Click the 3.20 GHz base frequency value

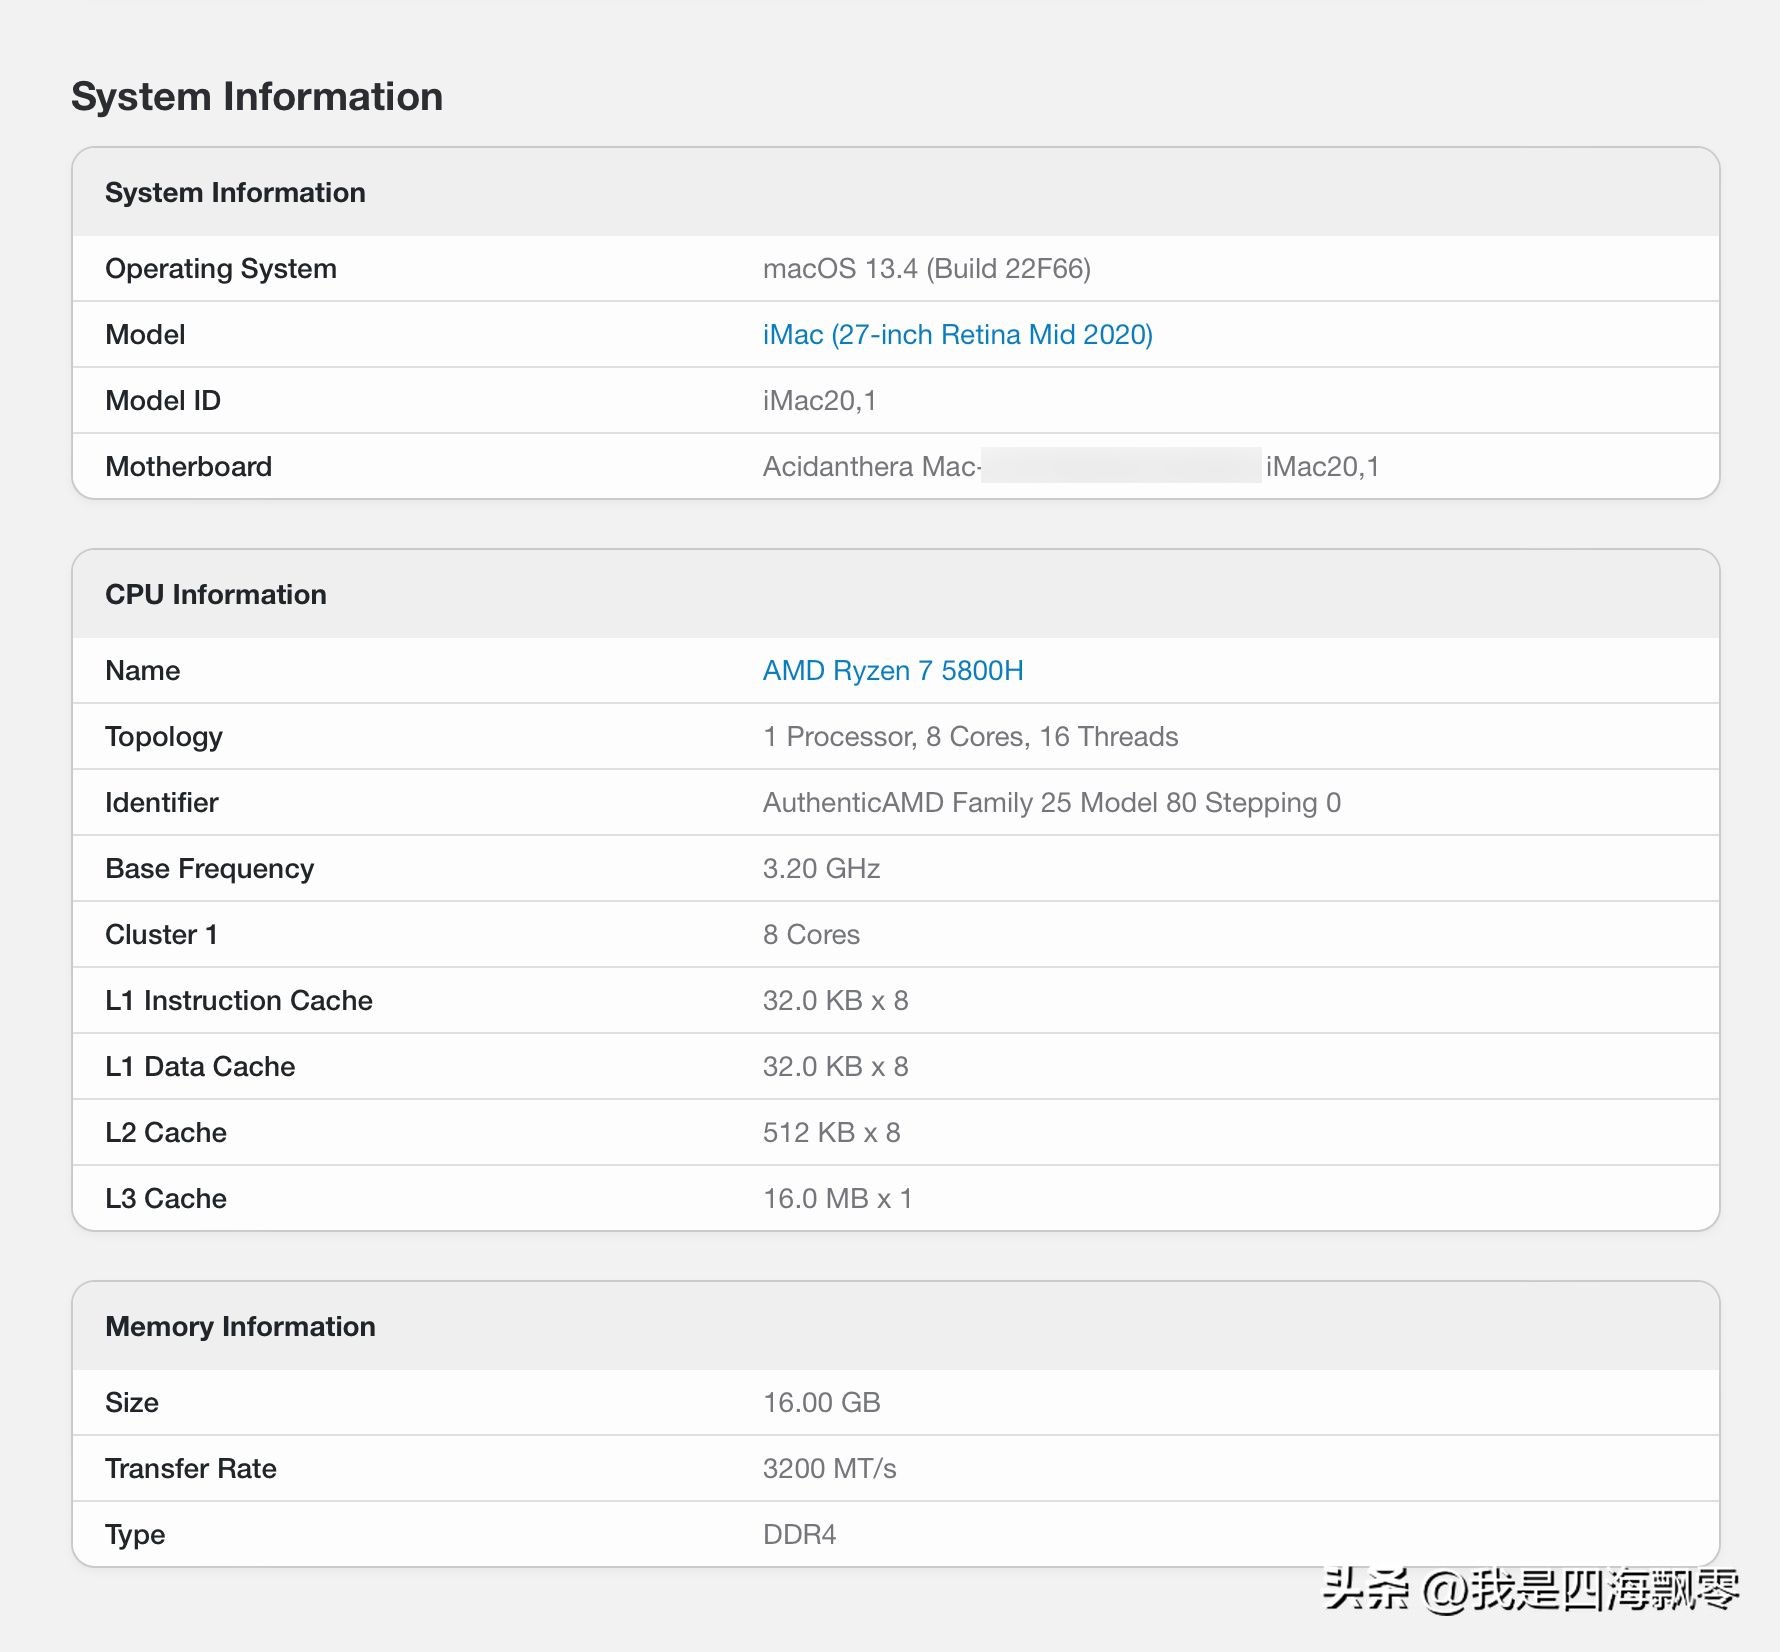(821, 868)
